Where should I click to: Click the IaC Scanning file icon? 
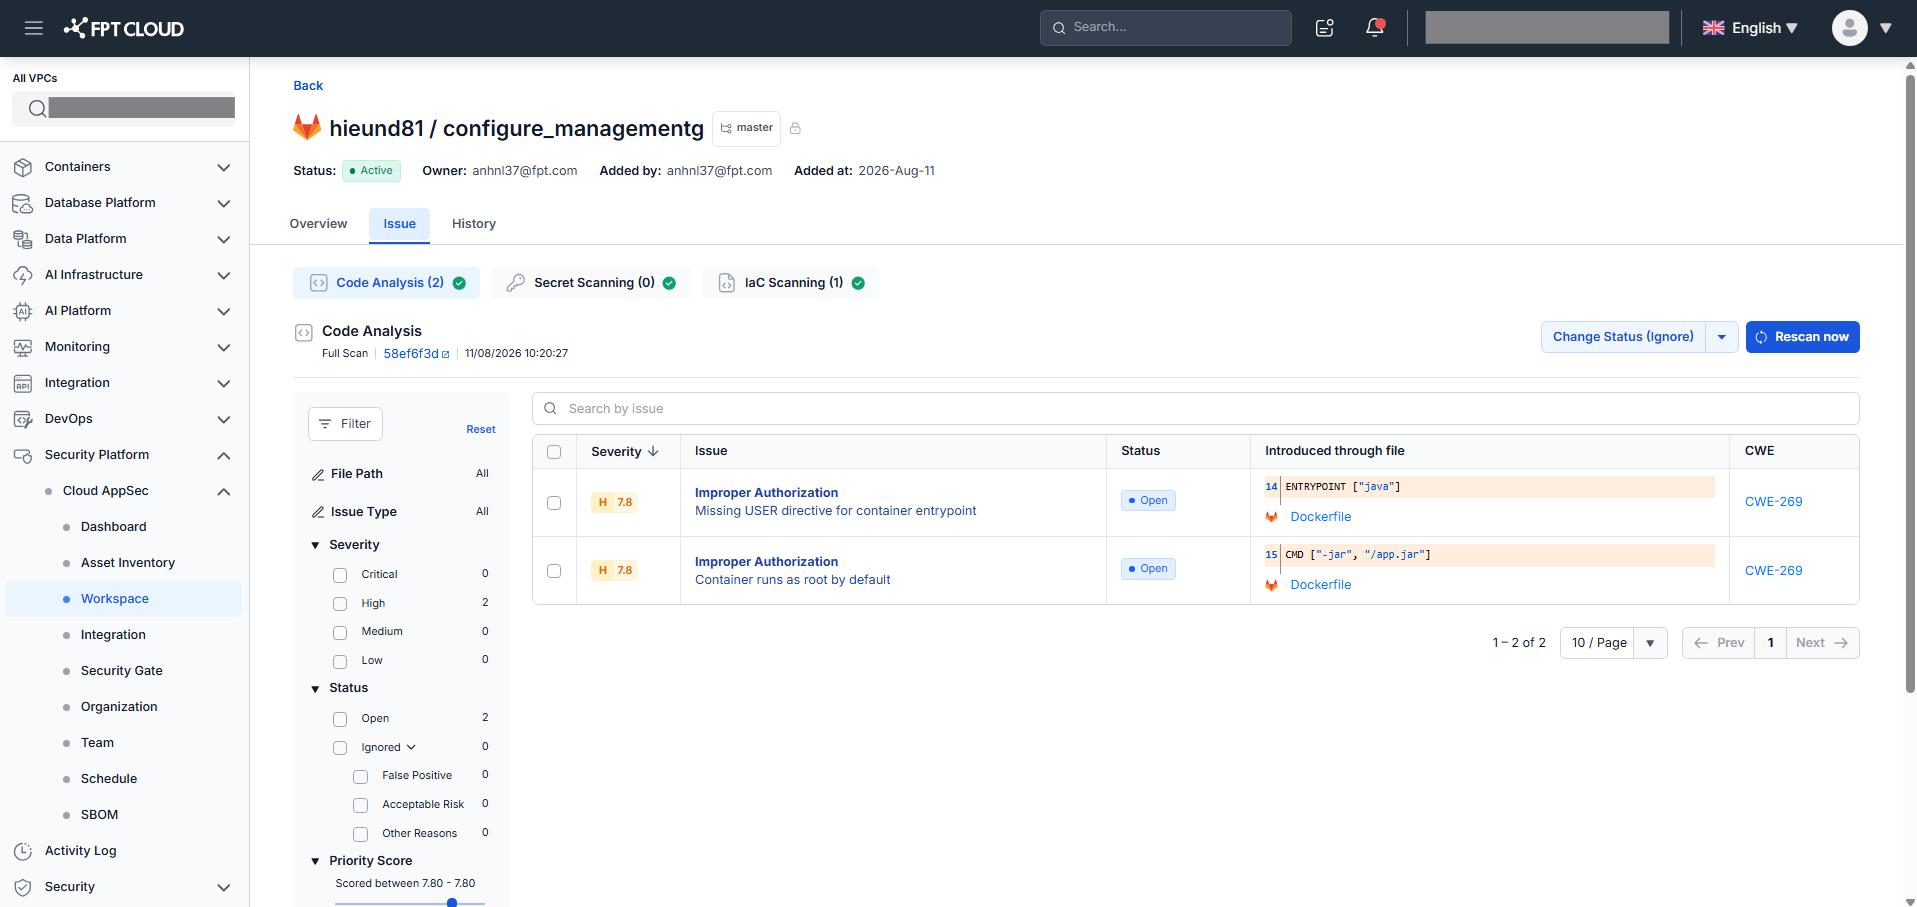727,283
